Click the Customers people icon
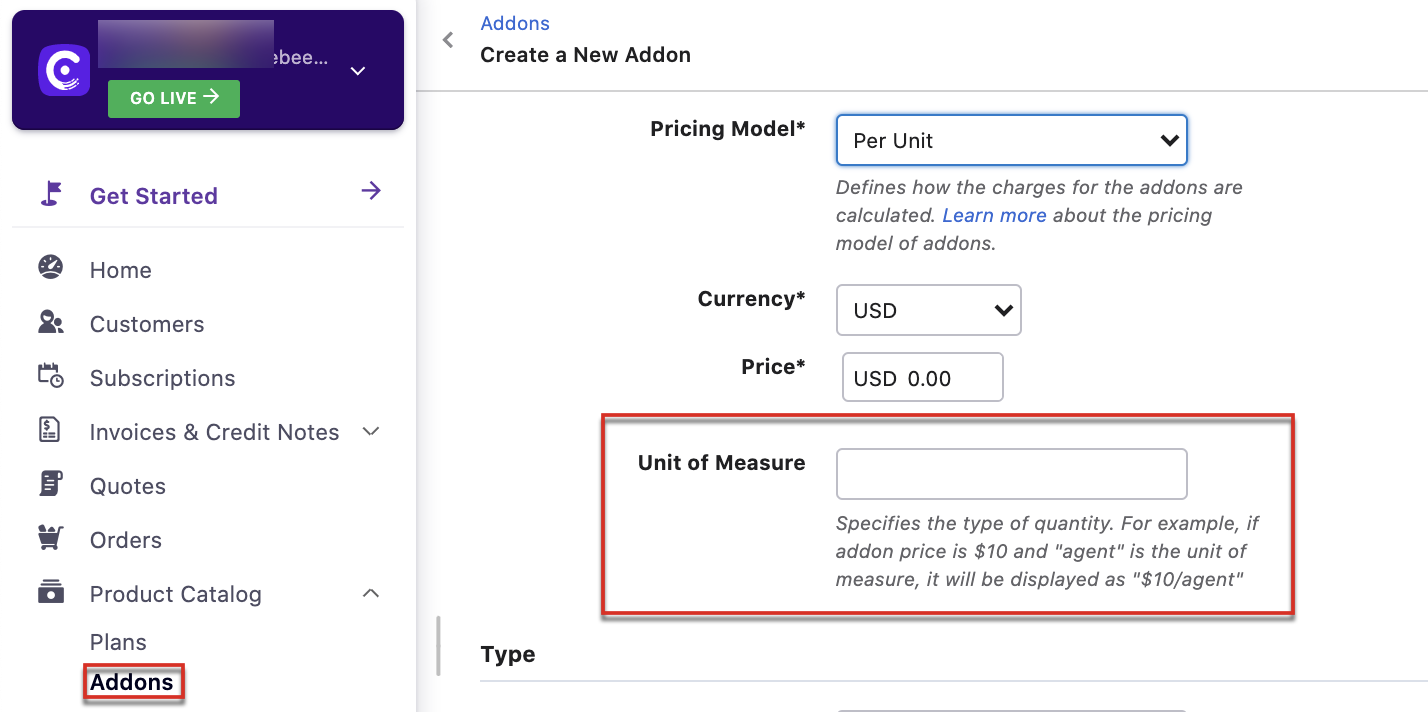Viewport: 1428px width, 712px height. click(x=50, y=322)
